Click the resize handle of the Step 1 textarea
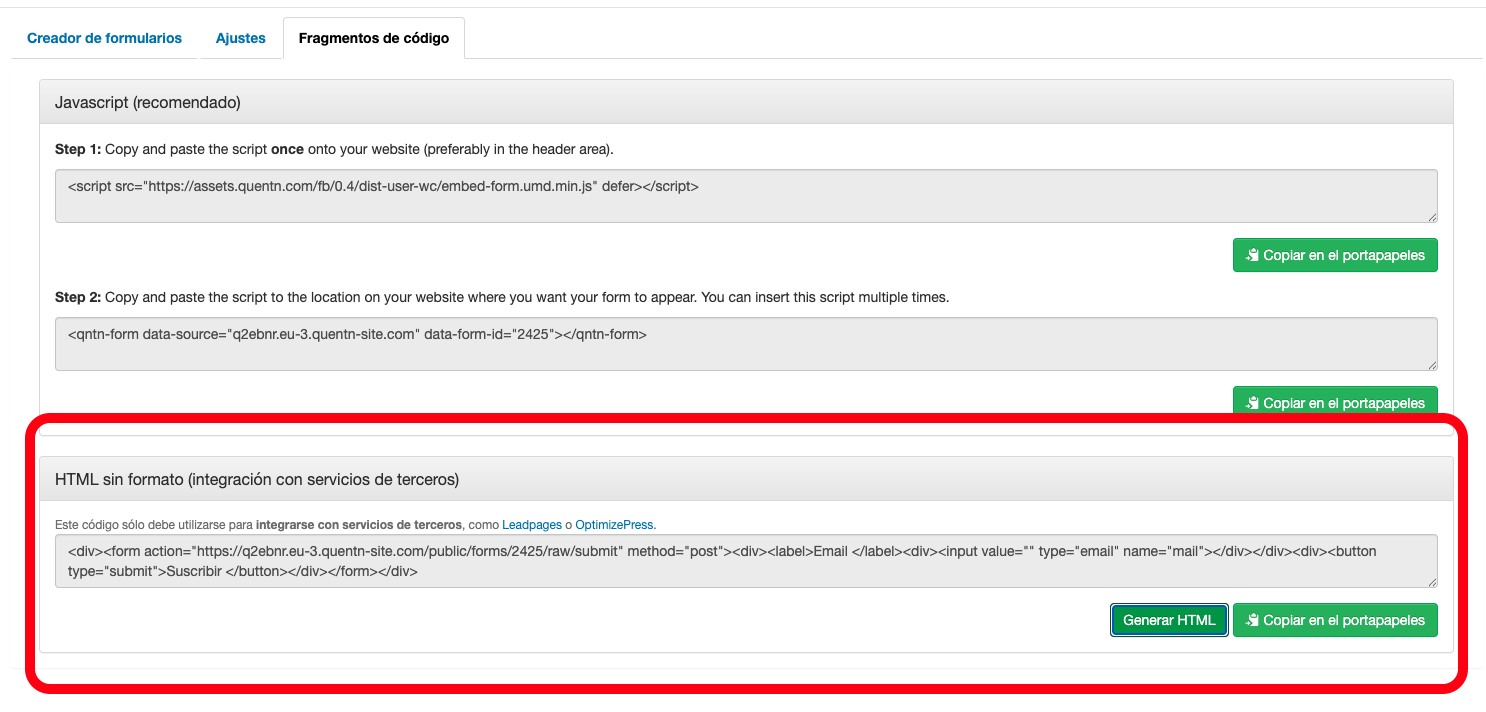This screenshot has height=712, width=1486. point(1432,217)
